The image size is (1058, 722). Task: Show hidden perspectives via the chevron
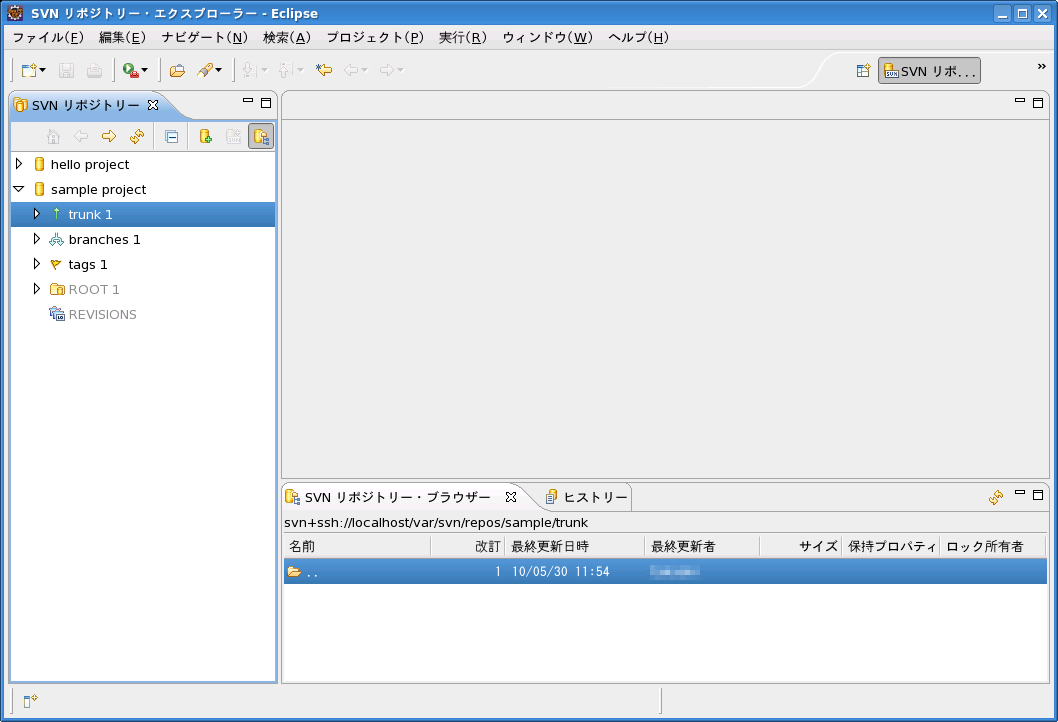(x=1042, y=66)
